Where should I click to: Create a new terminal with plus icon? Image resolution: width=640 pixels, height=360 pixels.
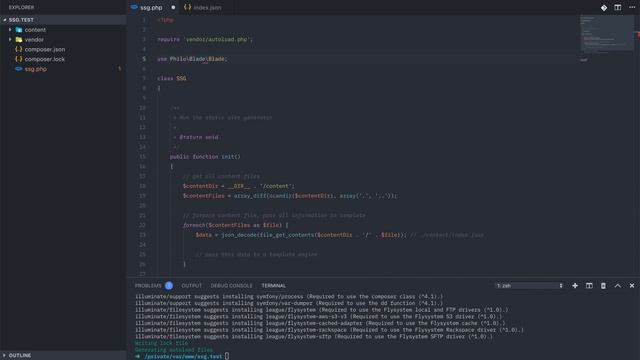575,286
